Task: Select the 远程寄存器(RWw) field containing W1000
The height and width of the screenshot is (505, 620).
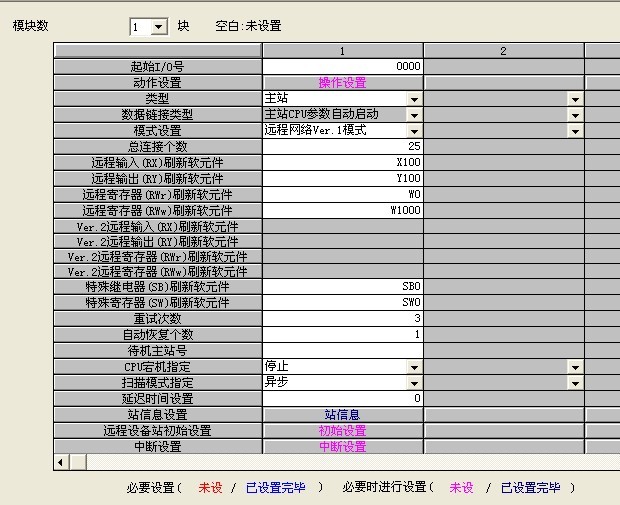Action: coord(343,211)
